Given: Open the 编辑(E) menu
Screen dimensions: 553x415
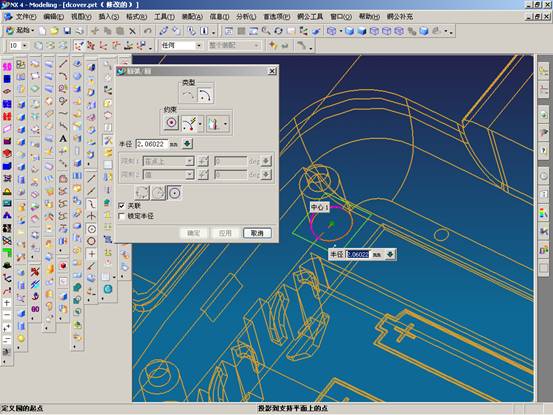Looking at the screenshot, I should 54,17.
